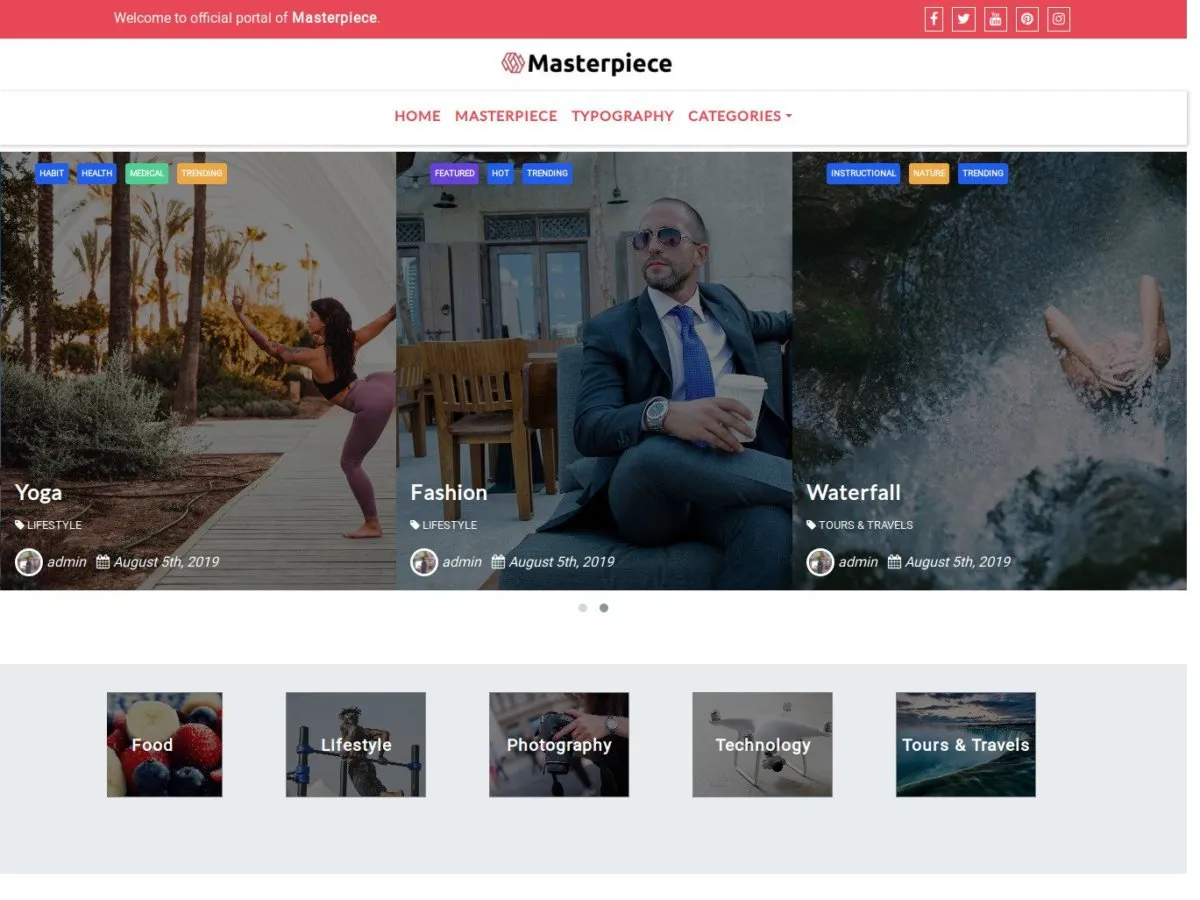Open the Instagram social icon
This screenshot has width=1200, height=900.
pyautogui.click(x=1059, y=19)
